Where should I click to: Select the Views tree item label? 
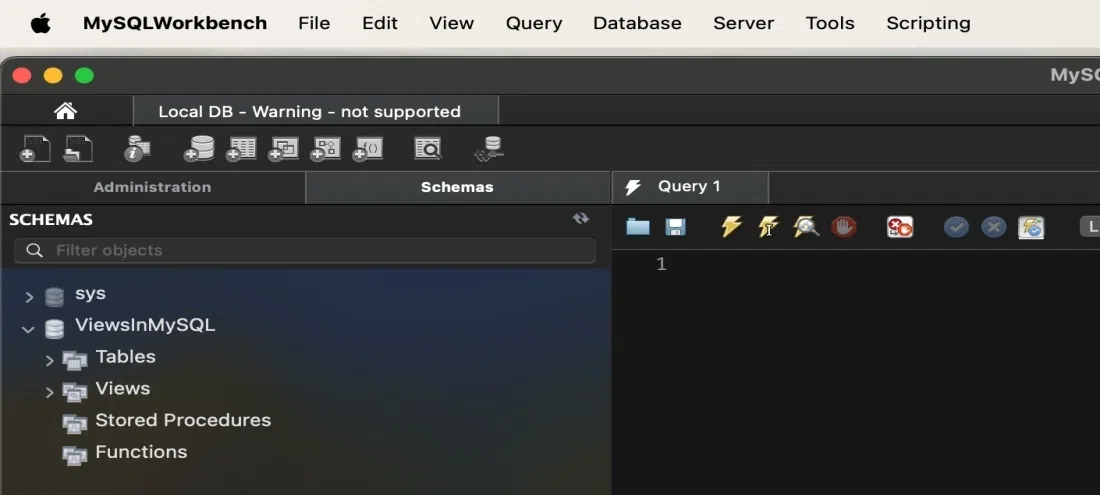point(123,388)
